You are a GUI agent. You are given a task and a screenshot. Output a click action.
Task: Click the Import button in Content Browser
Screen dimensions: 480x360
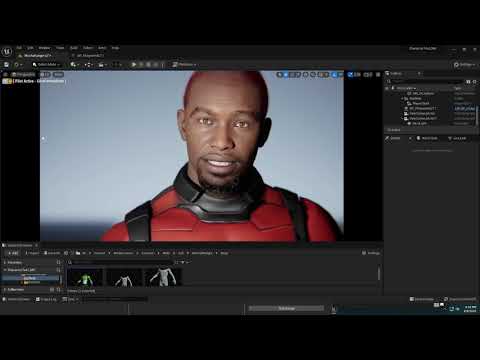pyautogui.click(x=32, y=253)
